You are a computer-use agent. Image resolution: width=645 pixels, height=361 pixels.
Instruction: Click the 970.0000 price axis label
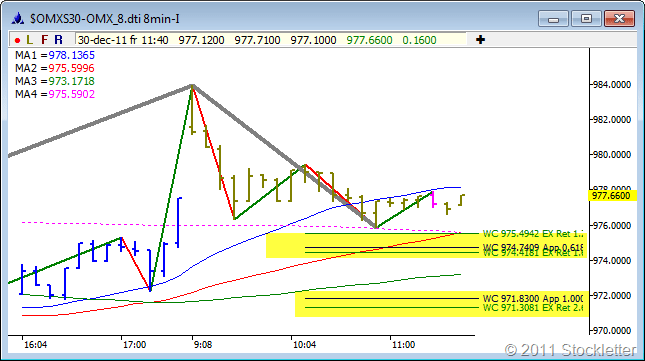click(x=611, y=331)
